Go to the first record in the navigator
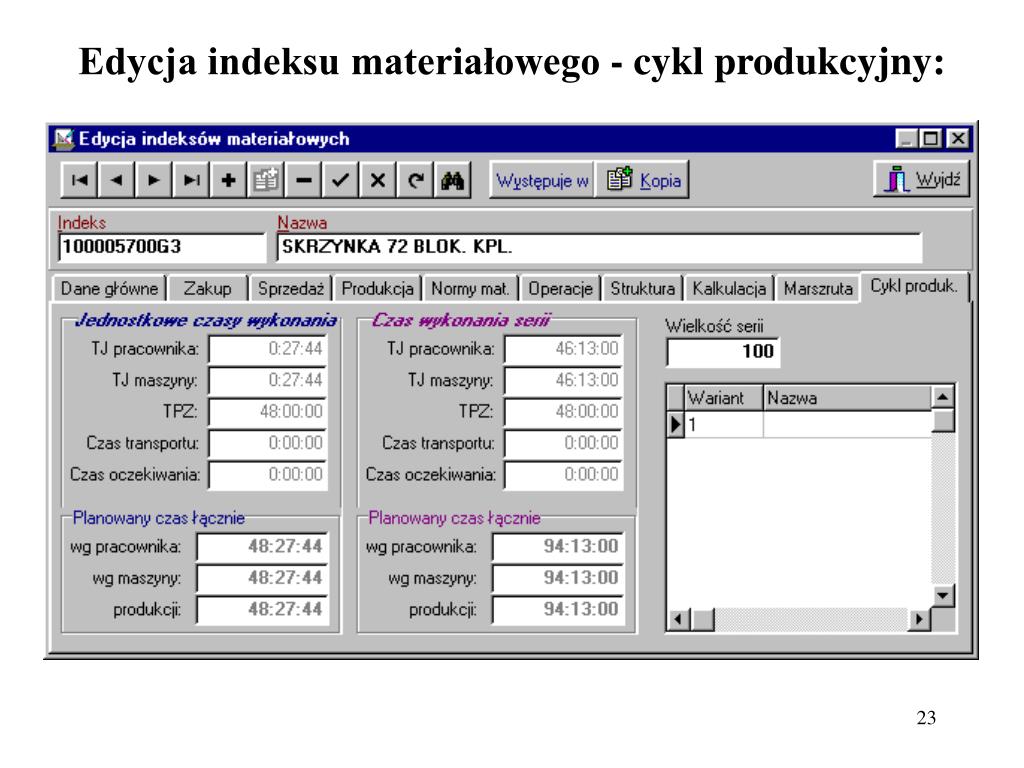1024x768 pixels. click(x=80, y=180)
